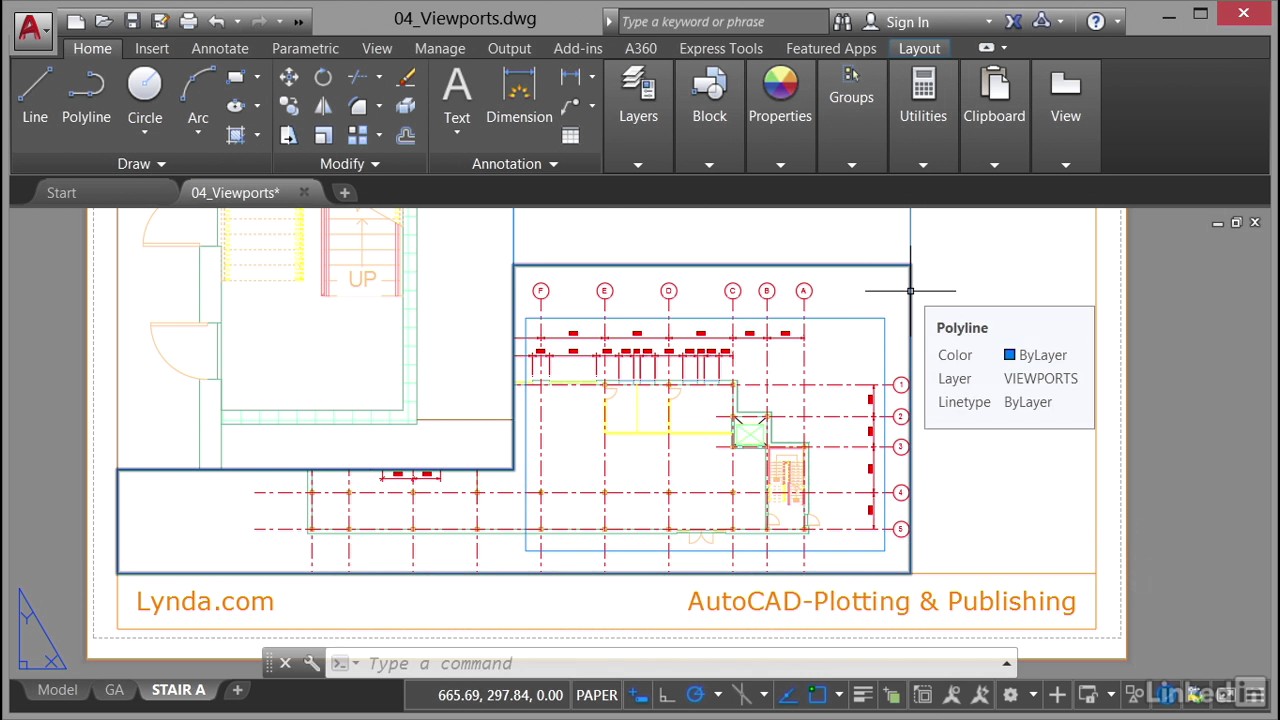
Task: Open the Insert ribbon tab
Action: pos(152,48)
